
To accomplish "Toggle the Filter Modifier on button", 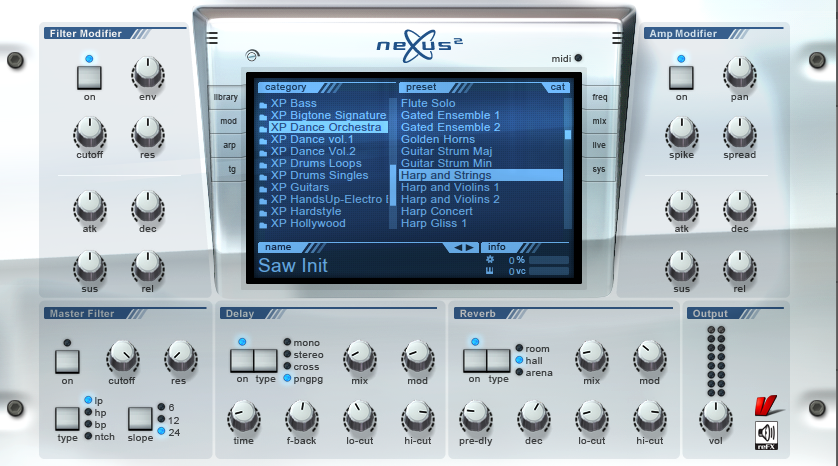I will (89, 77).
